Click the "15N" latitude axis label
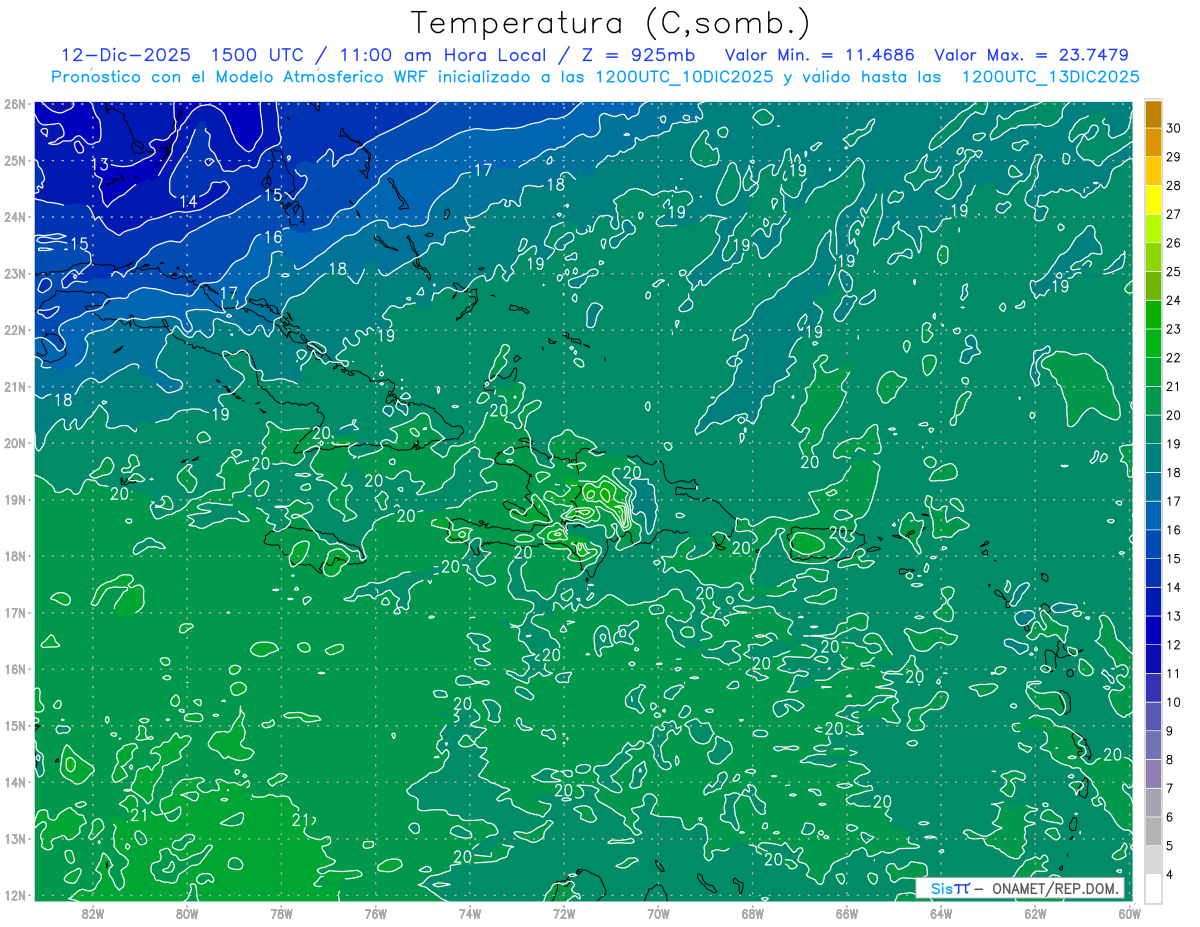This screenshot has width=1200, height=927. point(15,726)
